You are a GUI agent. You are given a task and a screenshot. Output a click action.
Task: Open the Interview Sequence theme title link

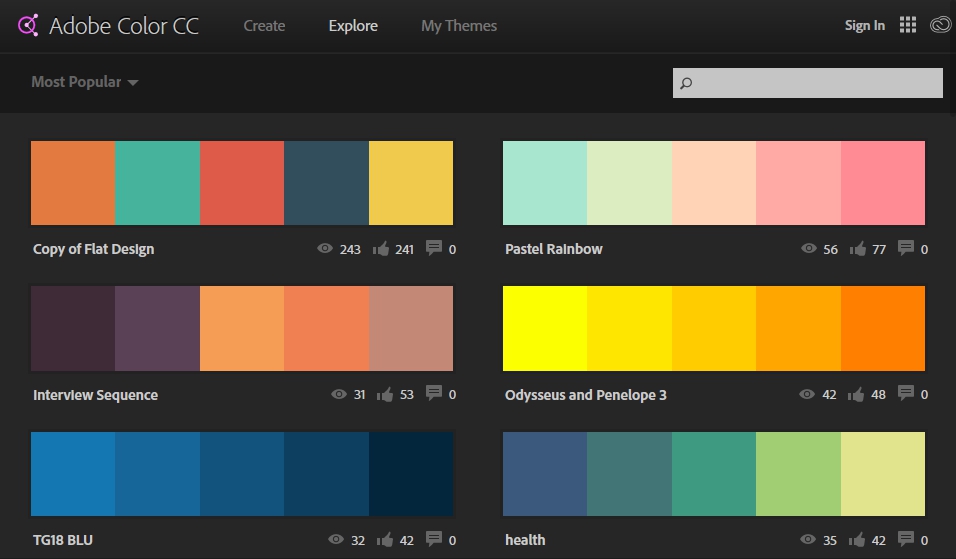95,395
